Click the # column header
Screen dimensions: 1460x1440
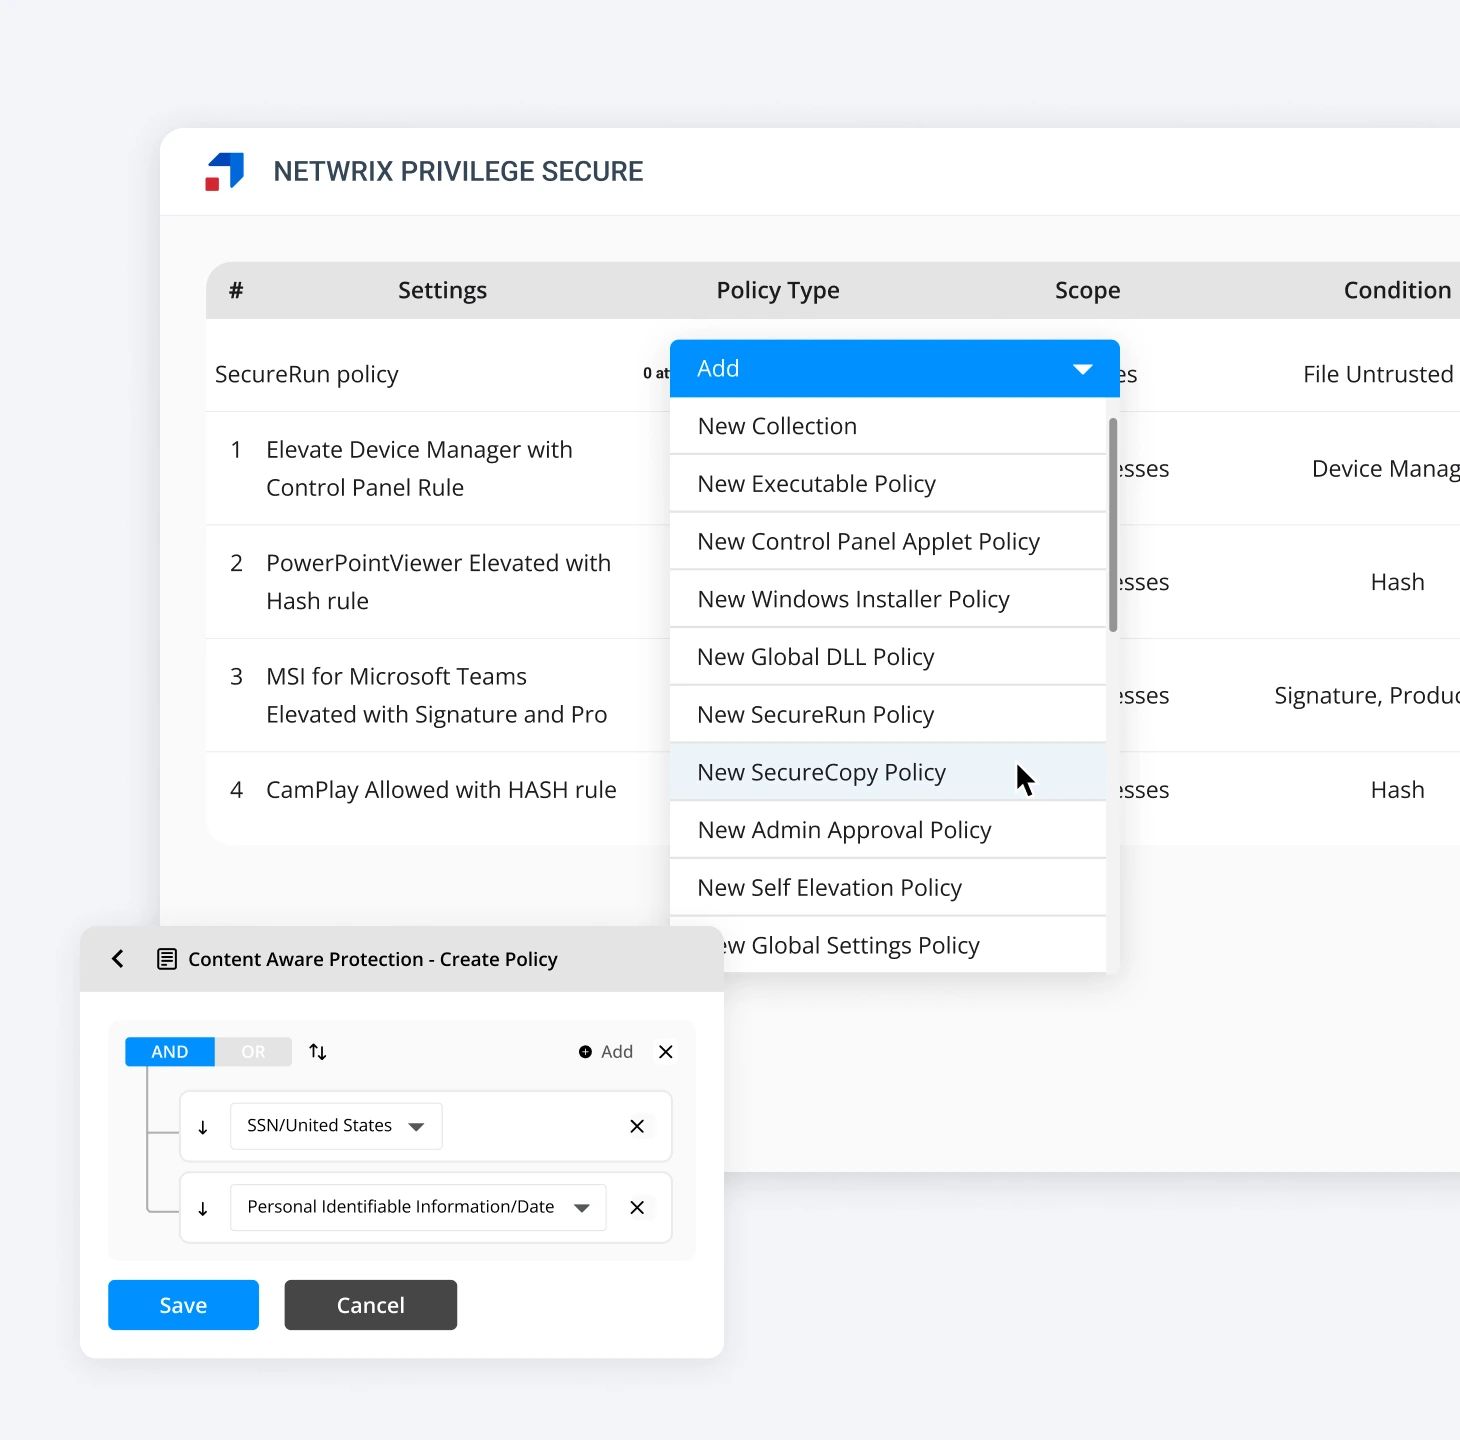click(x=236, y=290)
